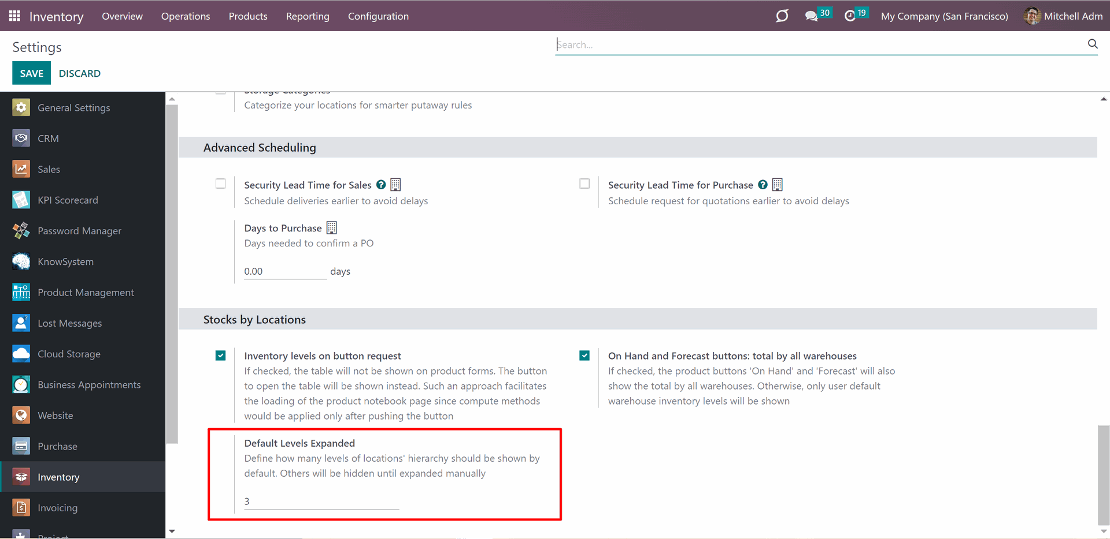Select the Website globe icon
The image size is (1110, 539).
[21, 416]
